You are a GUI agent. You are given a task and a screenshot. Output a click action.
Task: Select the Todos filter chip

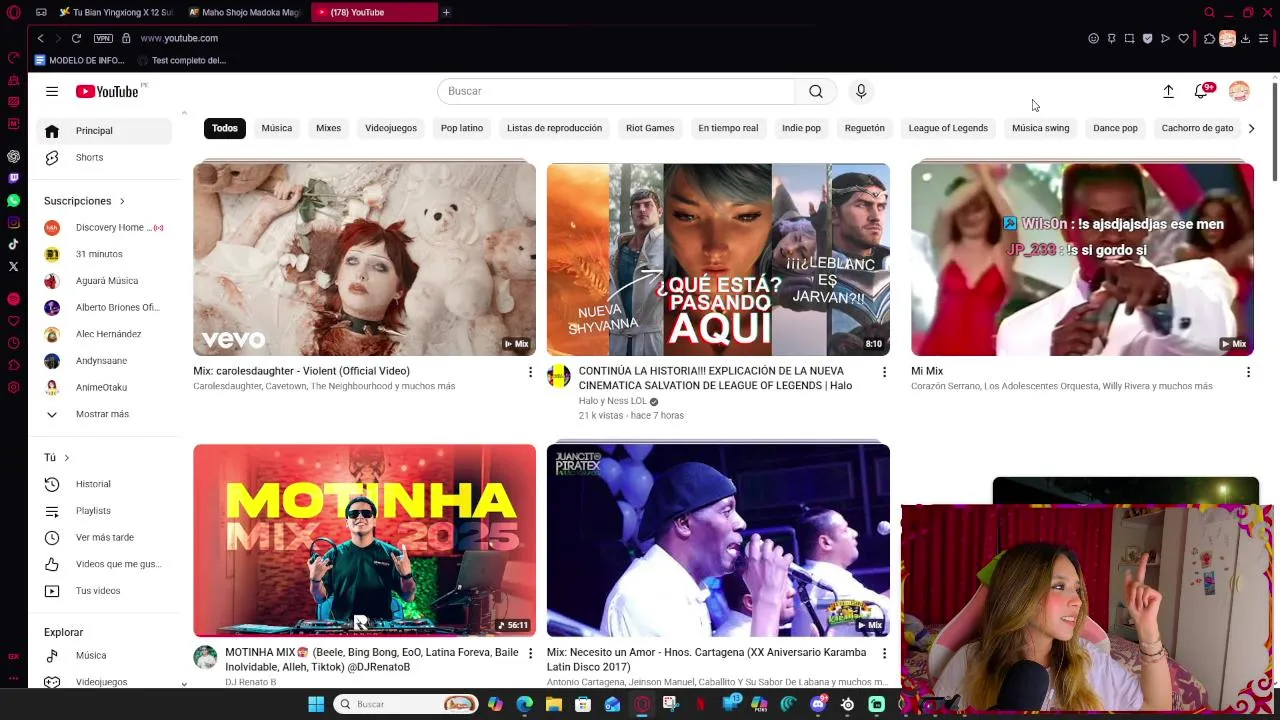click(225, 128)
